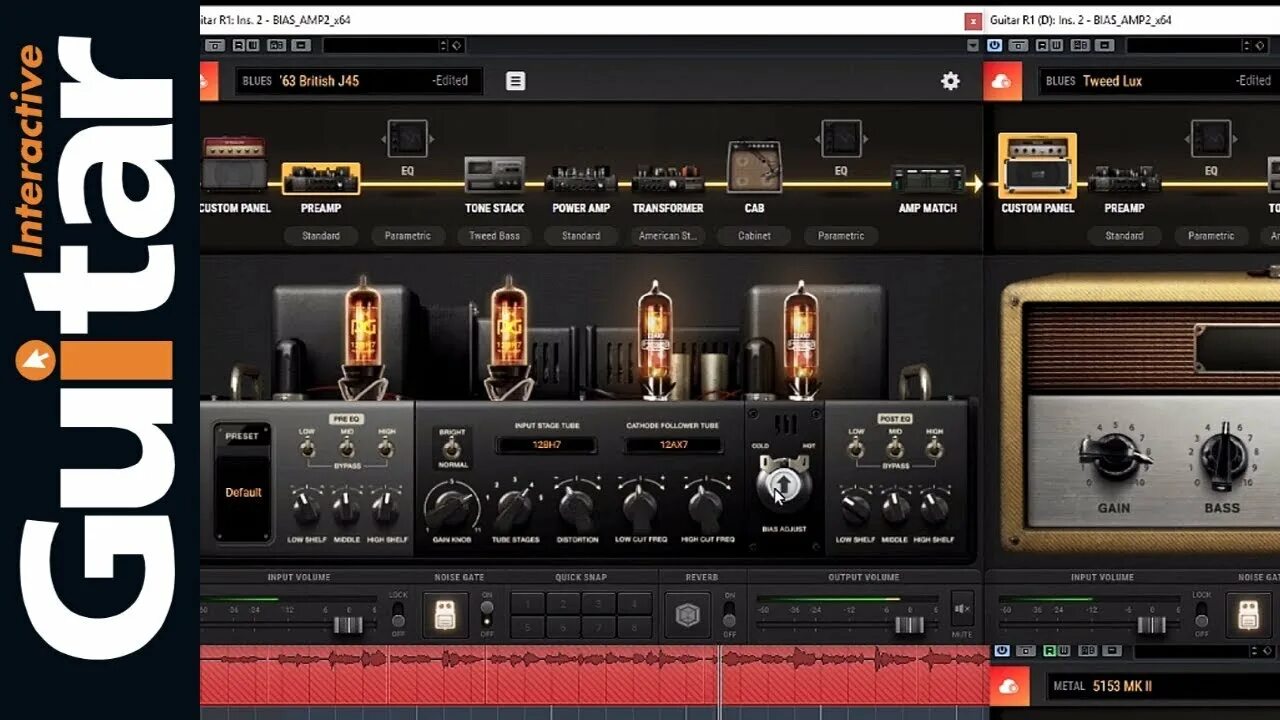Toggle the Reverb On/Off switch
The width and height of the screenshot is (1280, 720).
click(x=729, y=614)
